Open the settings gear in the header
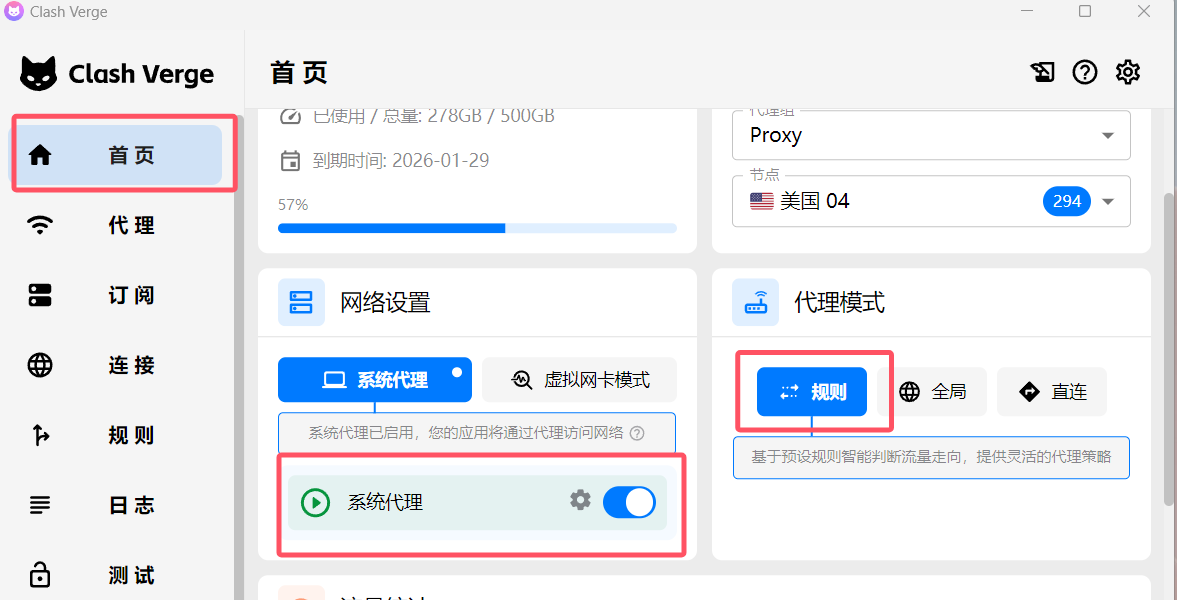Viewport: 1177px width, 600px height. pyautogui.click(x=1128, y=72)
